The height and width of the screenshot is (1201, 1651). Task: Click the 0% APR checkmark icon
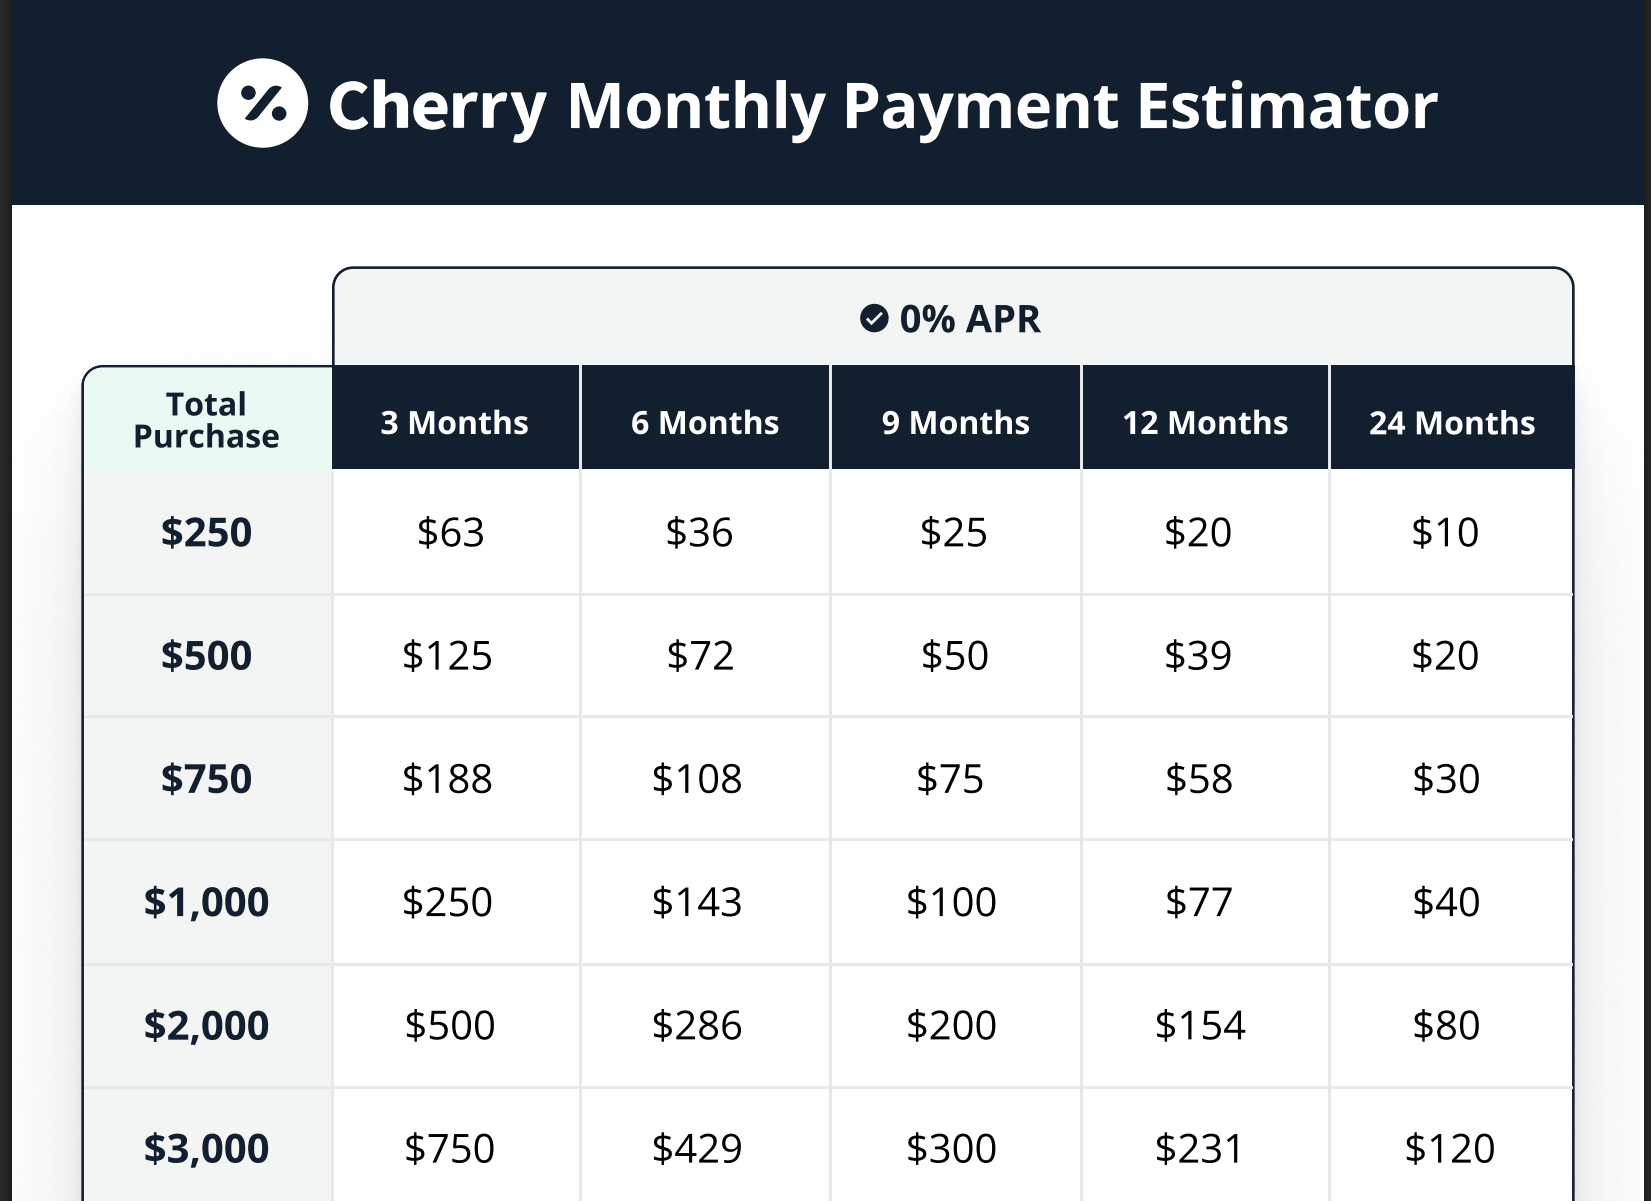(x=874, y=319)
